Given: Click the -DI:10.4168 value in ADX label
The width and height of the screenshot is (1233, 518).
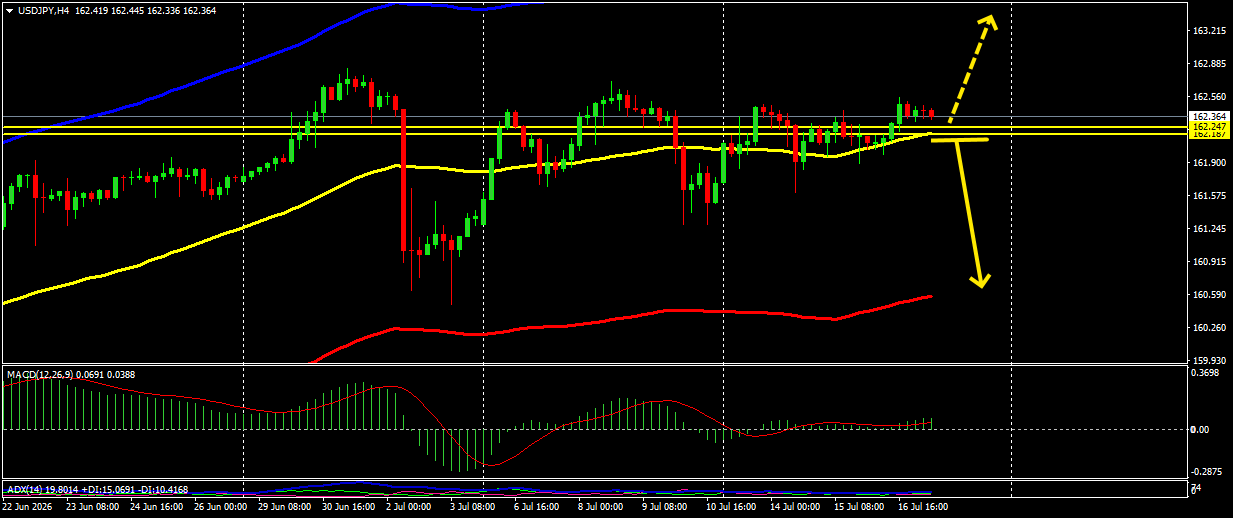Looking at the screenshot, I should coord(162,490).
